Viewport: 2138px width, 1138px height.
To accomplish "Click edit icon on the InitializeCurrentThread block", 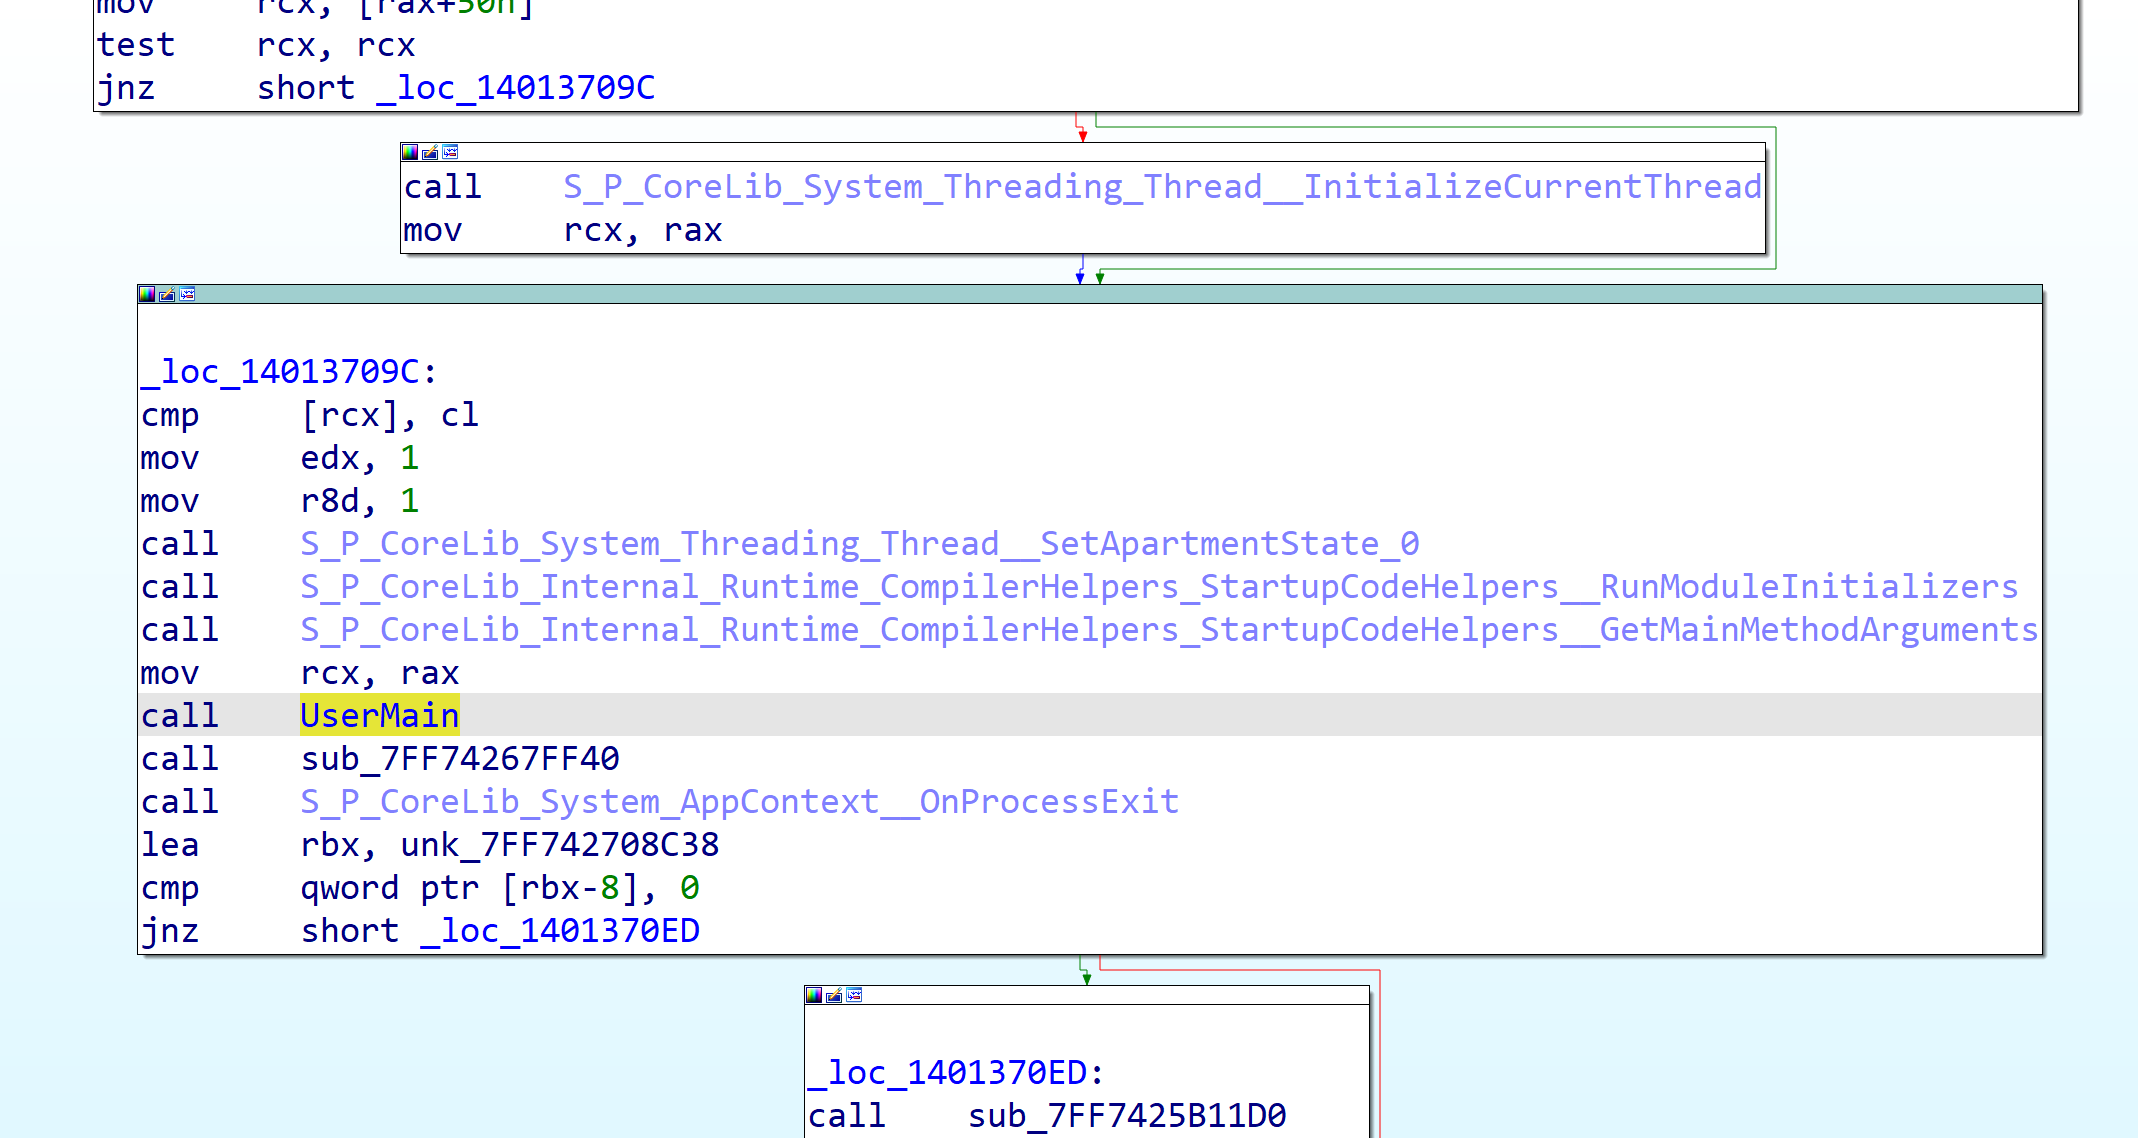I will tap(430, 152).
